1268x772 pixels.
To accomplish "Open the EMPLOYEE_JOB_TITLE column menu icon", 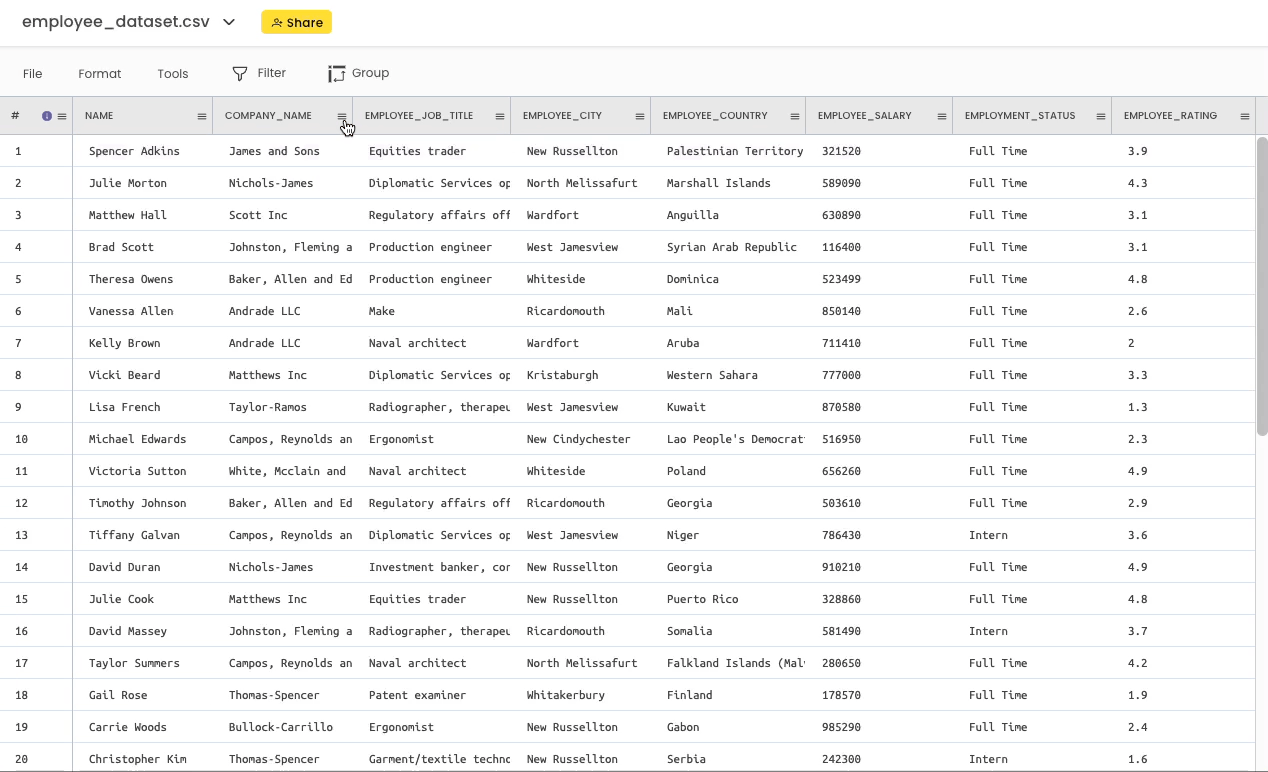I will [x=500, y=117].
